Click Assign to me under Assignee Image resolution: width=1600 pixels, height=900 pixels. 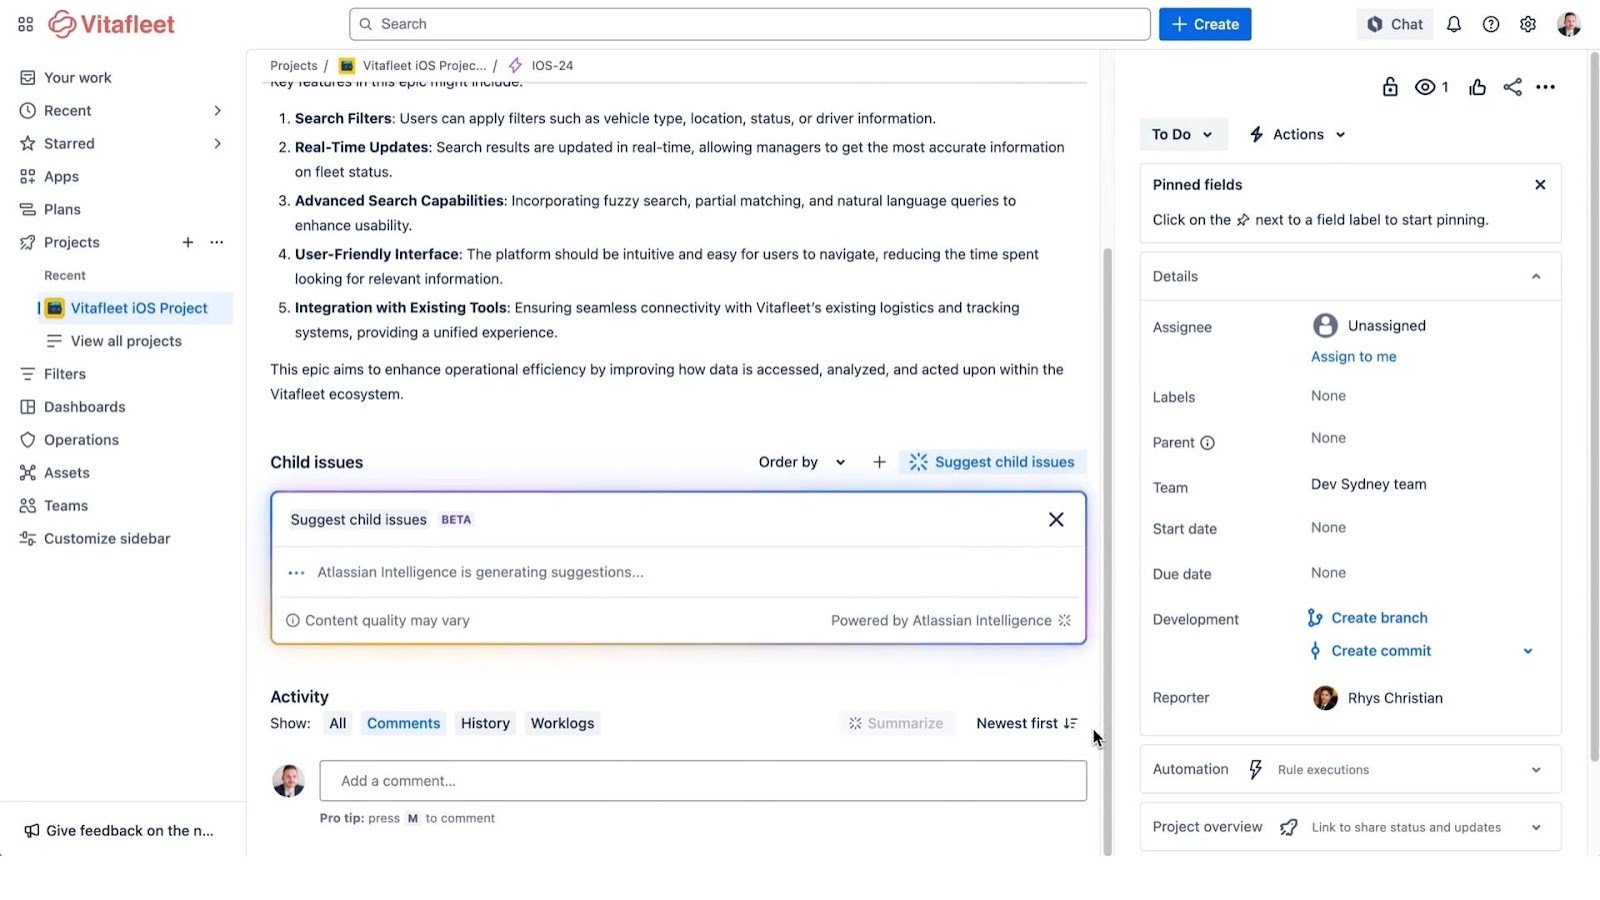[x=1353, y=356]
